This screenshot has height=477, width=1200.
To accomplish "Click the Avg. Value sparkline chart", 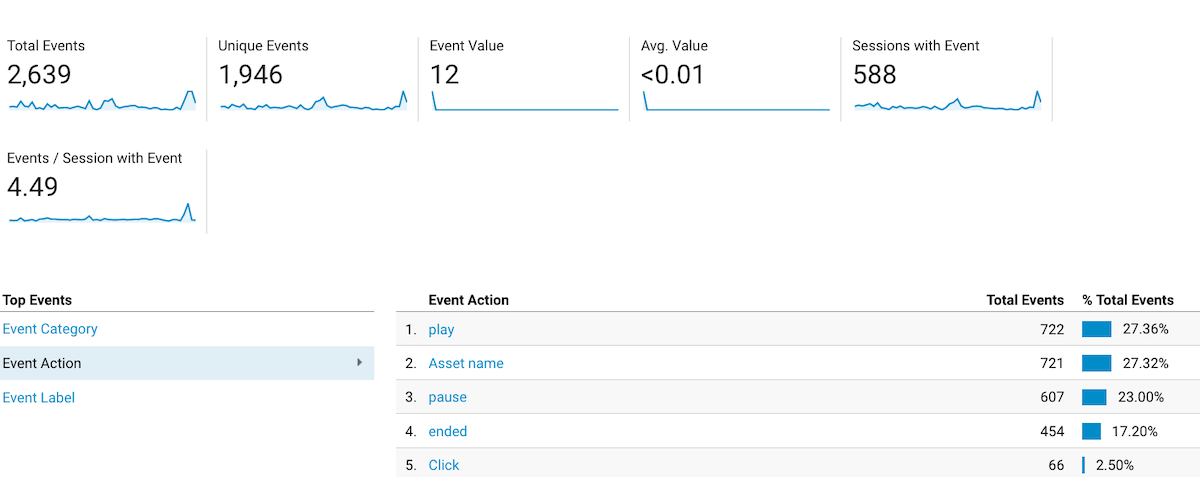I will [x=736, y=101].
